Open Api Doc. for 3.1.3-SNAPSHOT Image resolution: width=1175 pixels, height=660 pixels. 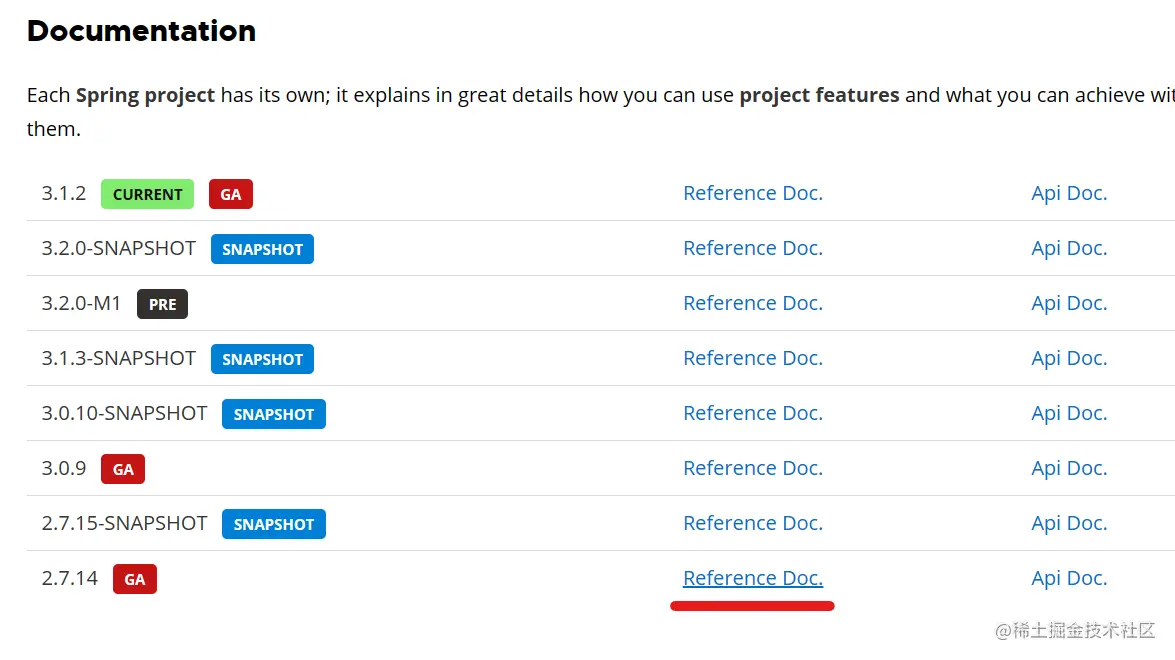click(x=1069, y=358)
